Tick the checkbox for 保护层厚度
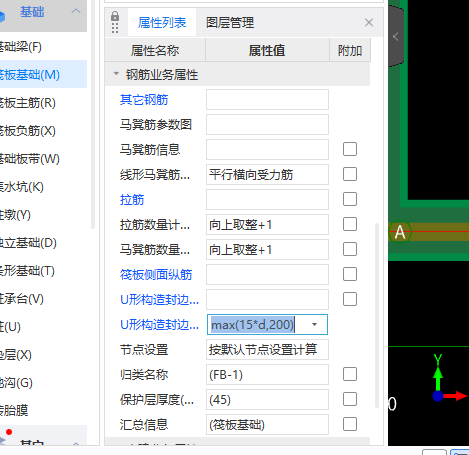 pos(350,399)
